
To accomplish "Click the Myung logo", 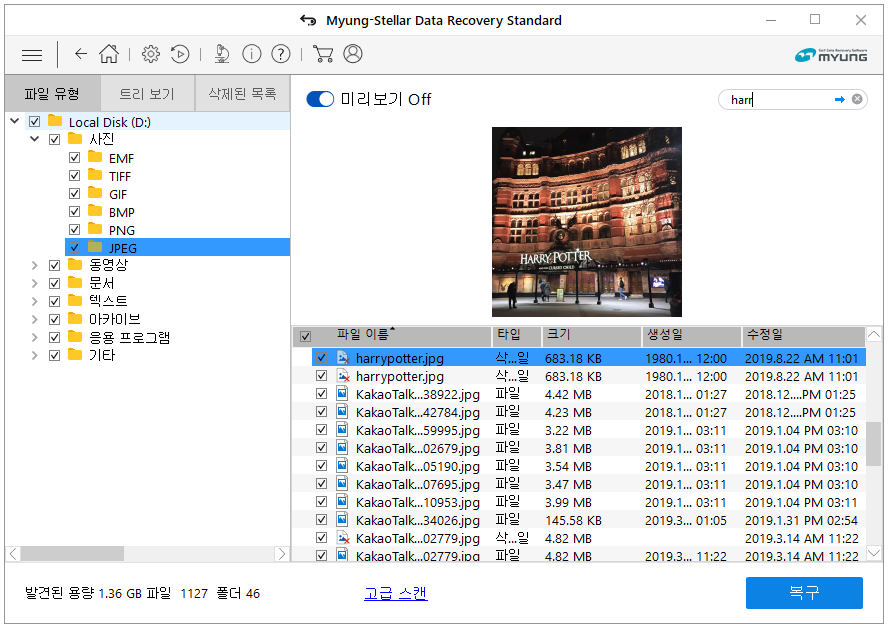I will (831, 55).
